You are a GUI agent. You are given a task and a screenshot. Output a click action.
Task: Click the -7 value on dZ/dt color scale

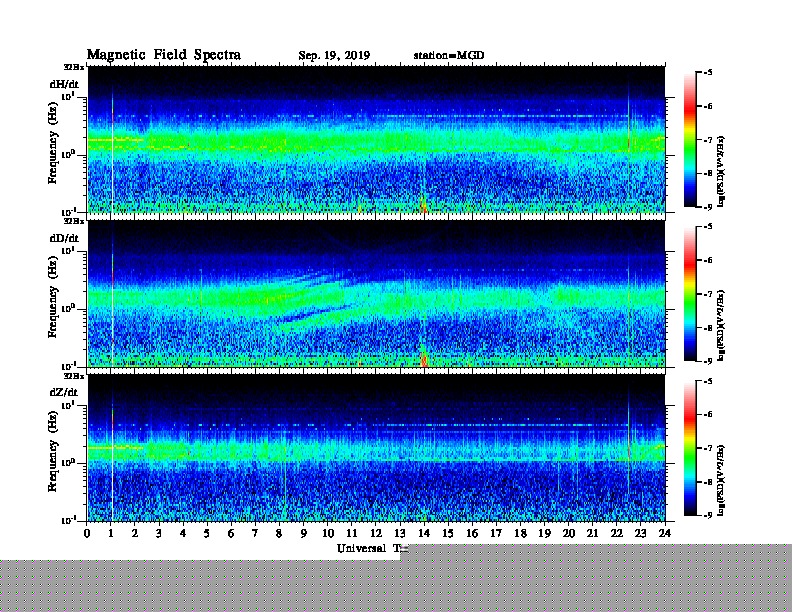[708, 448]
